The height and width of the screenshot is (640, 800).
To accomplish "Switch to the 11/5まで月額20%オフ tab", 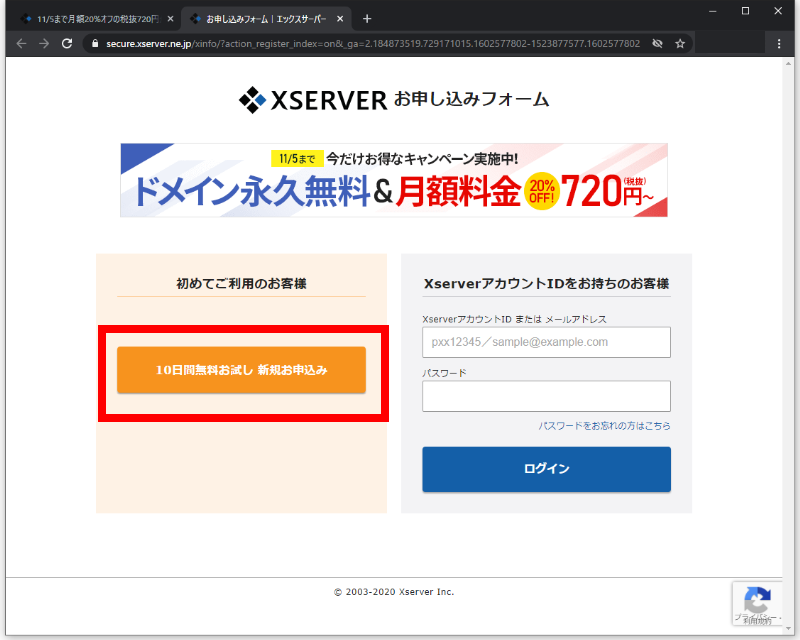I will coord(97,19).
